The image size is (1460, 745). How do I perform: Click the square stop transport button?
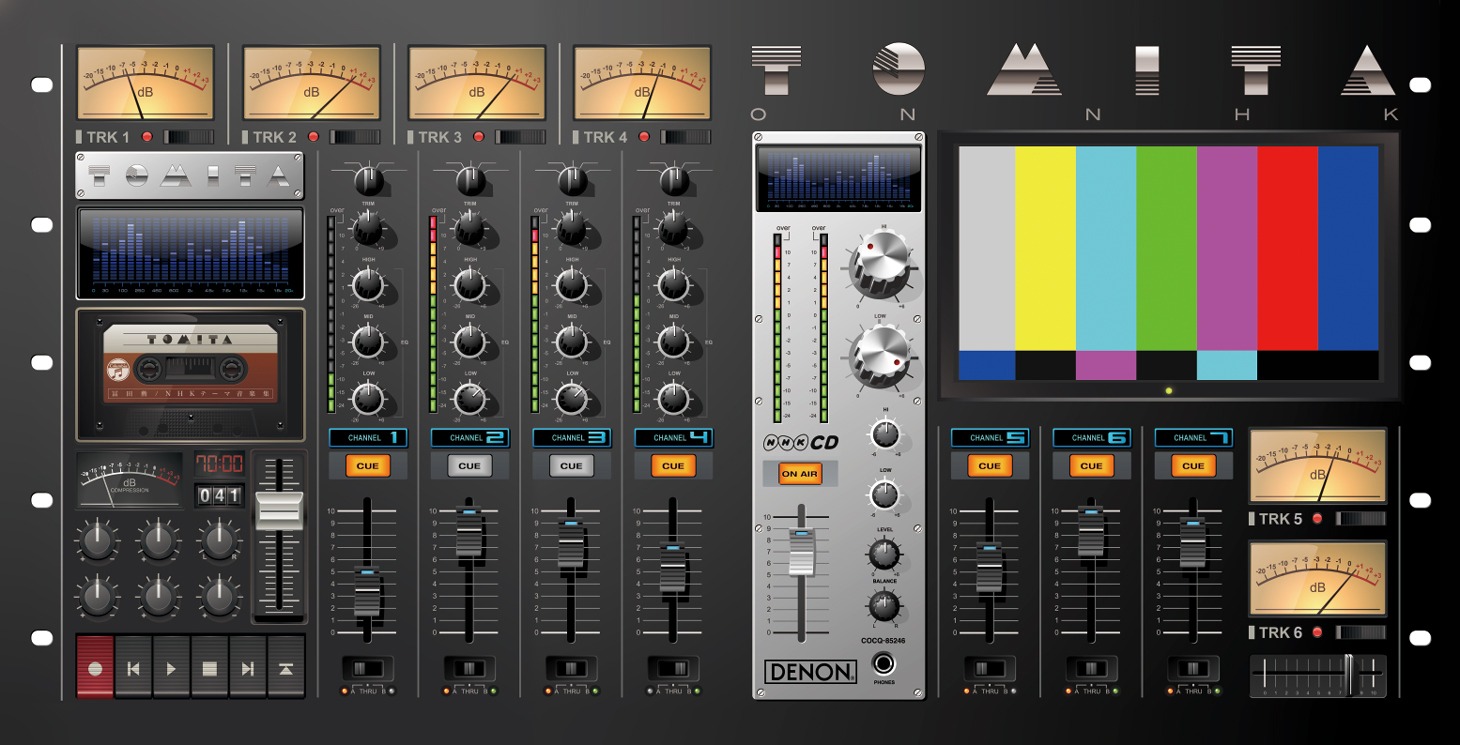(209, 667)
